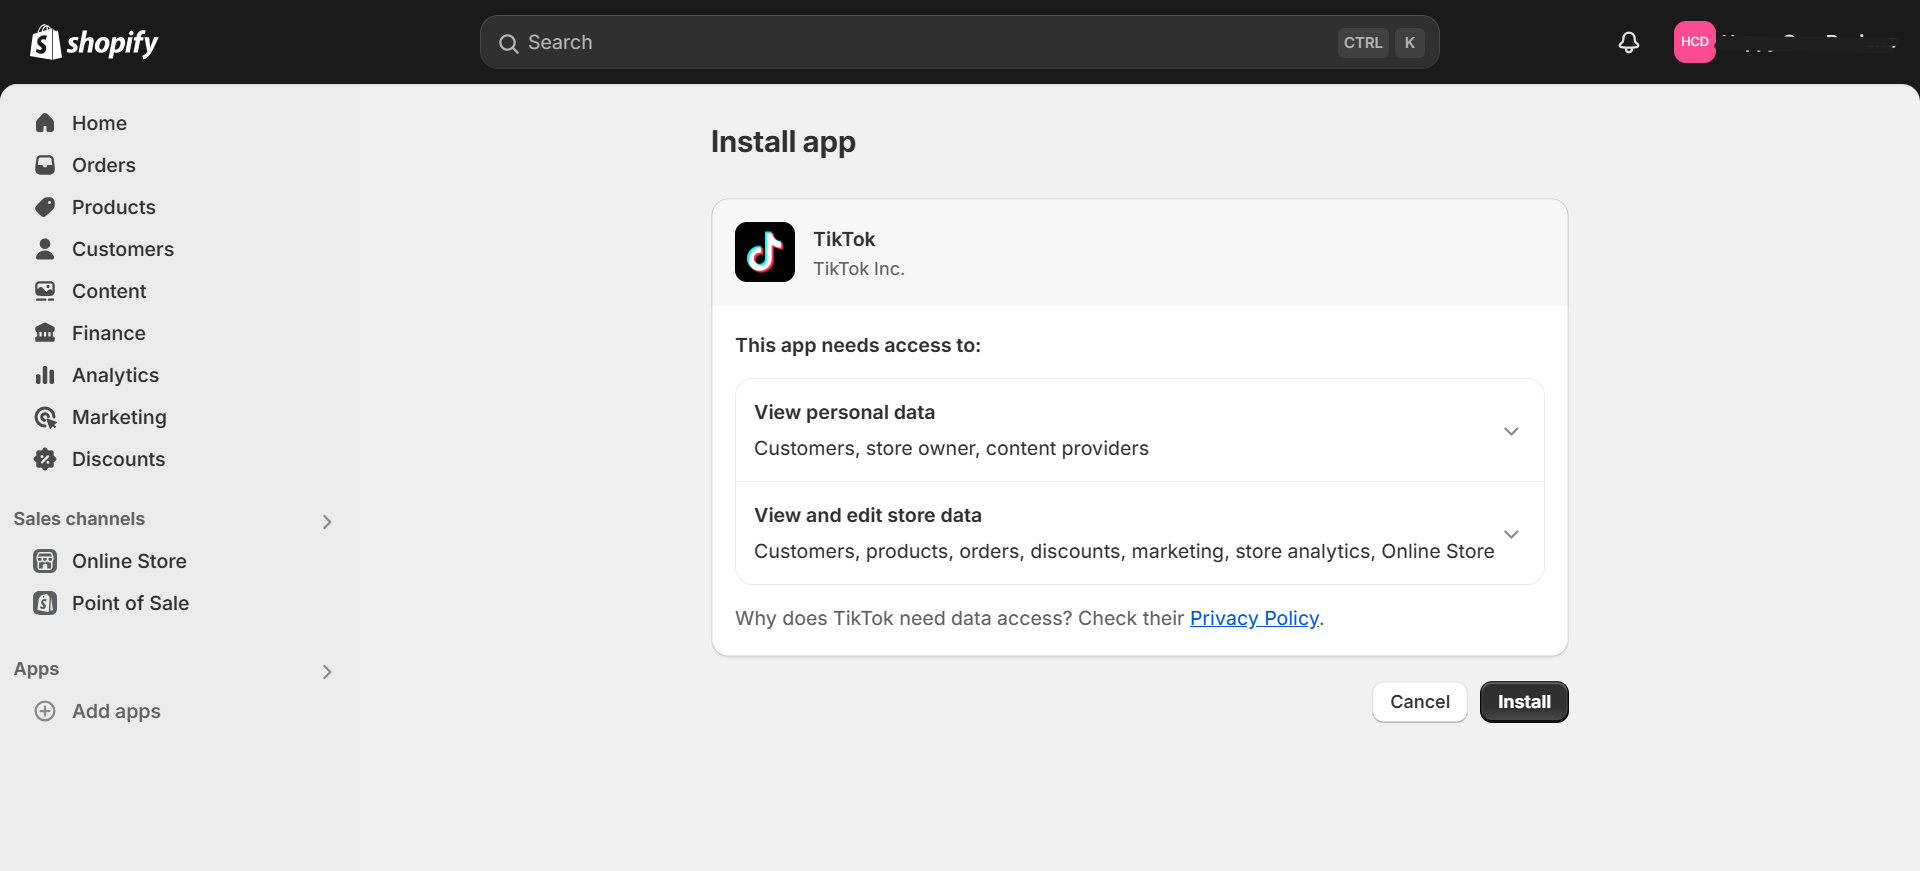Screen dimensions: 1920x871
Task: Click the Products tag icon
Action: click(45, 207)
